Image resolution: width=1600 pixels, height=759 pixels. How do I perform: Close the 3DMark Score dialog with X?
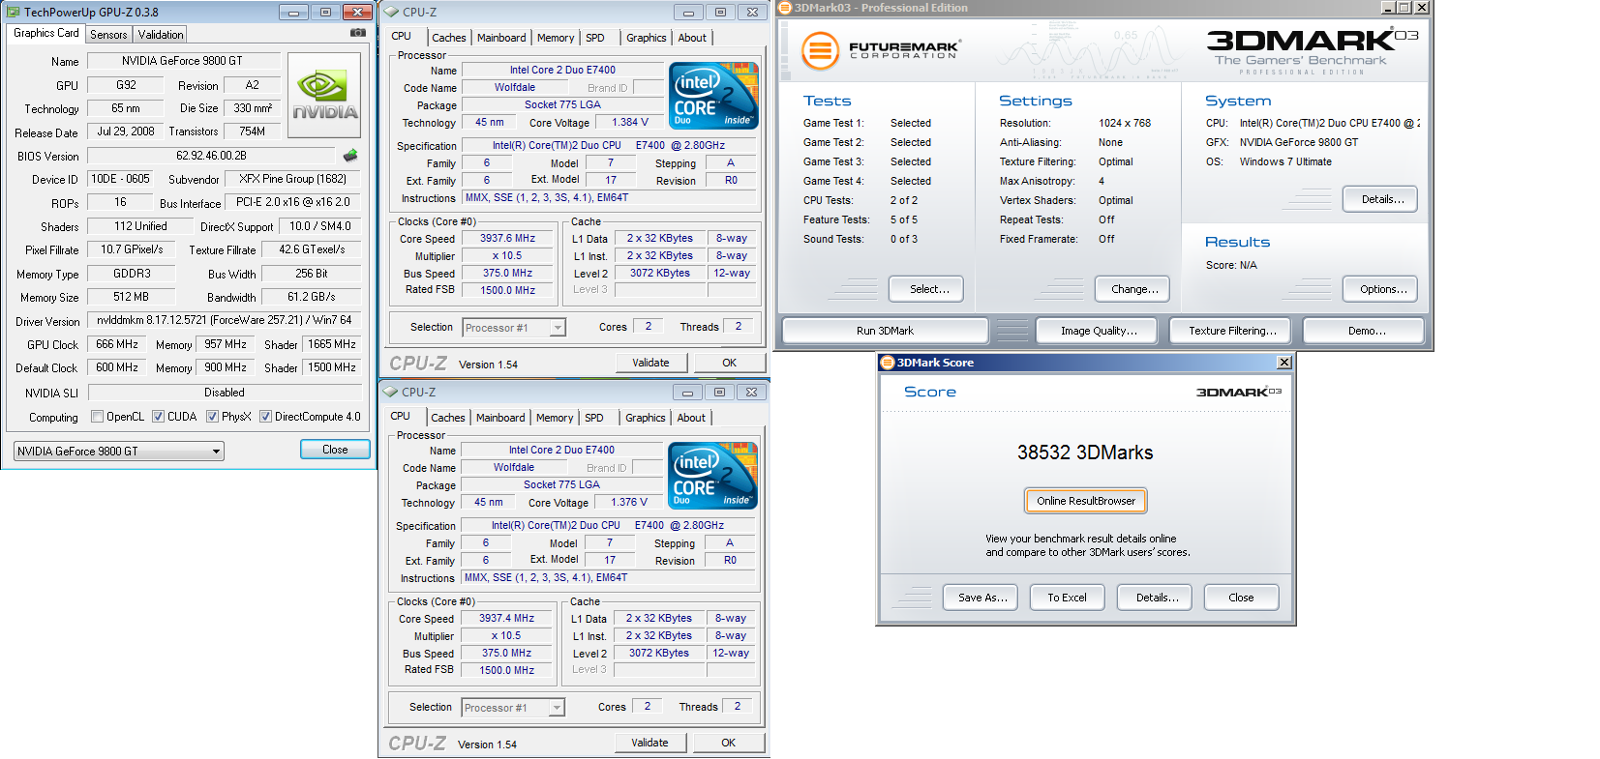point(1284,362)
